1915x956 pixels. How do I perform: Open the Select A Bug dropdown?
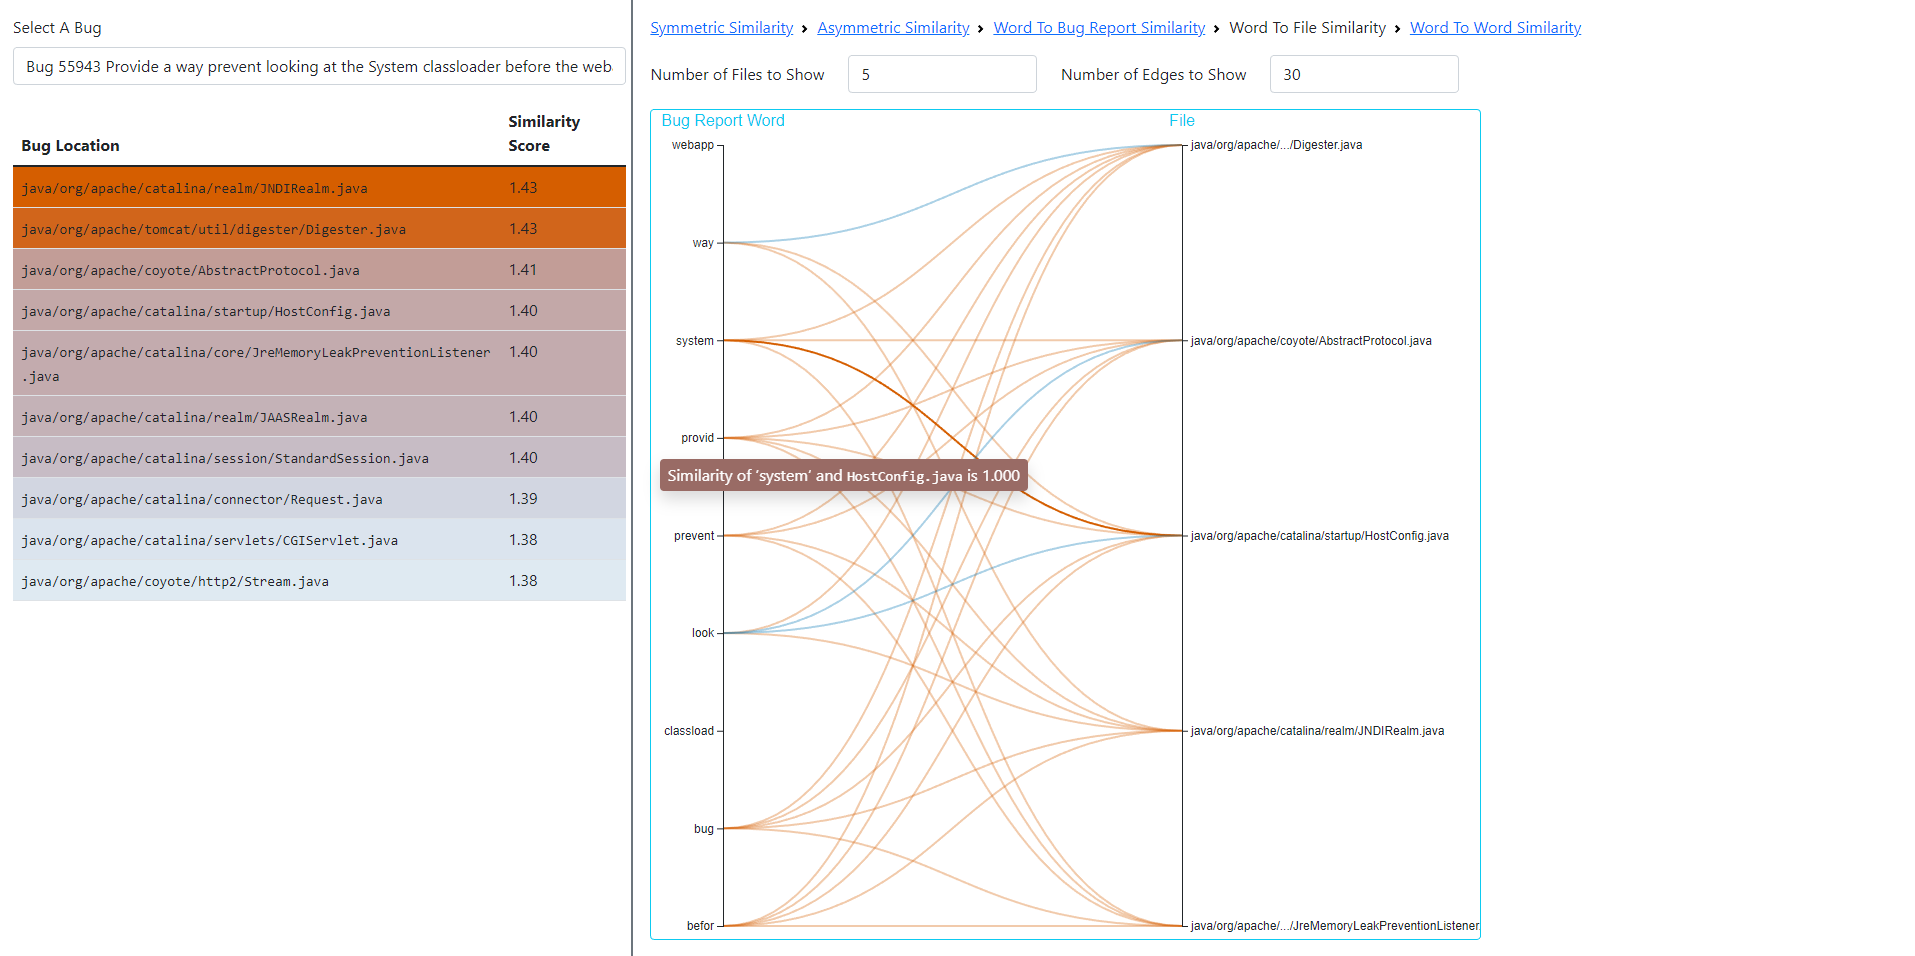[x=318, y=67]
